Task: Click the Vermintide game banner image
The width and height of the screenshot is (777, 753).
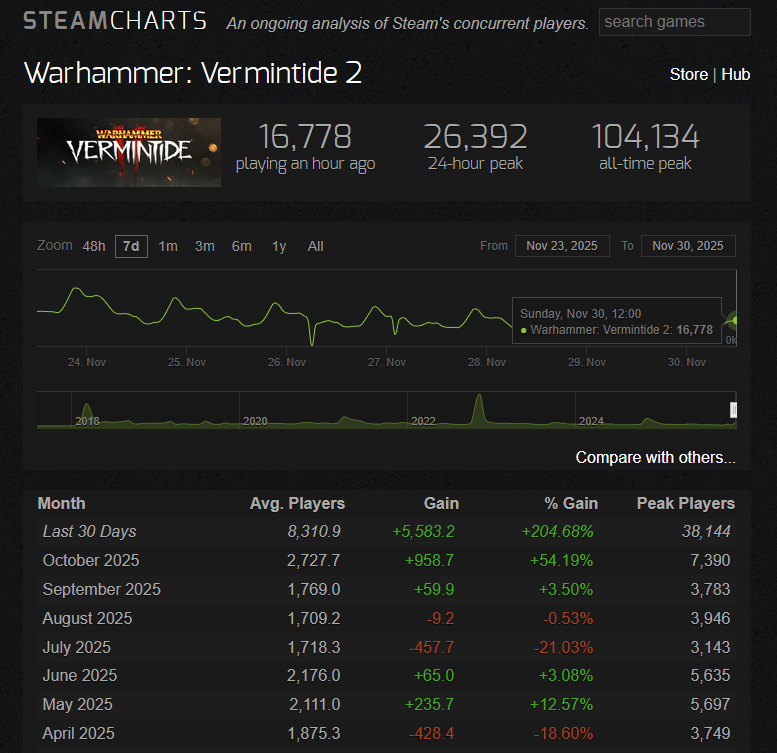Action: [x=129, y=152]
